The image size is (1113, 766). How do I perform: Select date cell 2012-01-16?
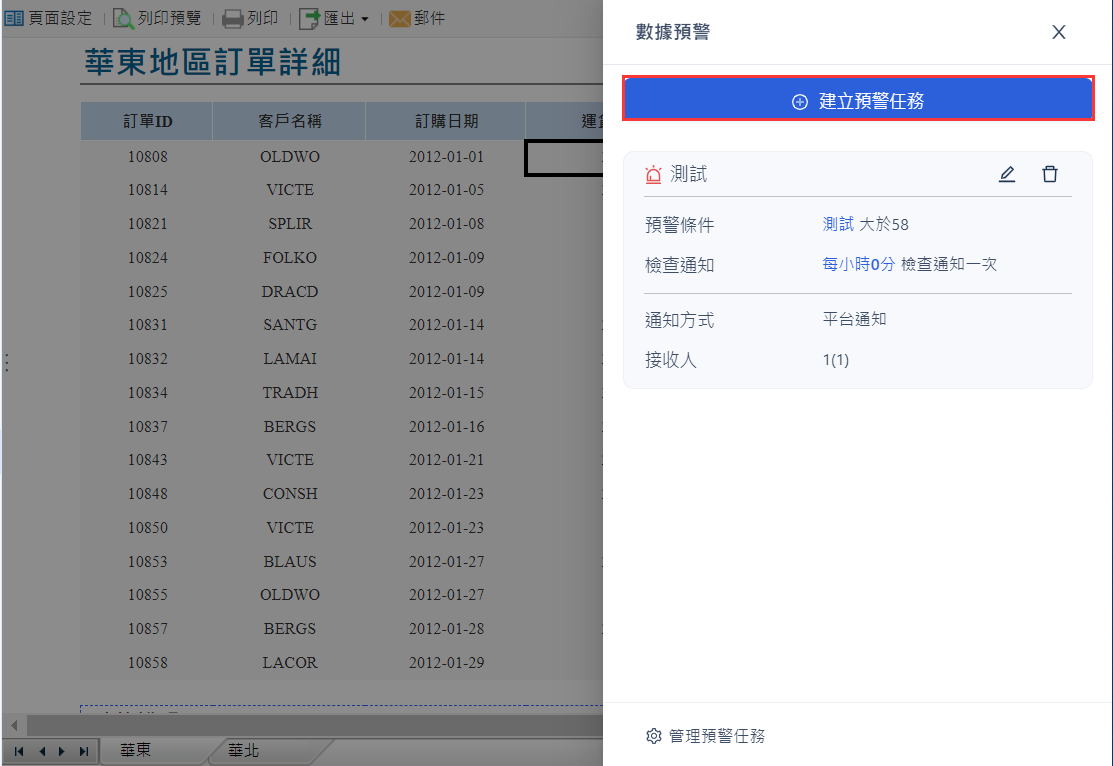446,427
